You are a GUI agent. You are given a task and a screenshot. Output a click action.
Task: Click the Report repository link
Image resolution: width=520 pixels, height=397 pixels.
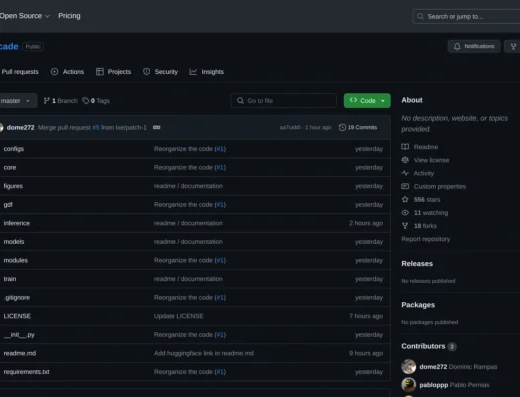click(x=426, y=239)
